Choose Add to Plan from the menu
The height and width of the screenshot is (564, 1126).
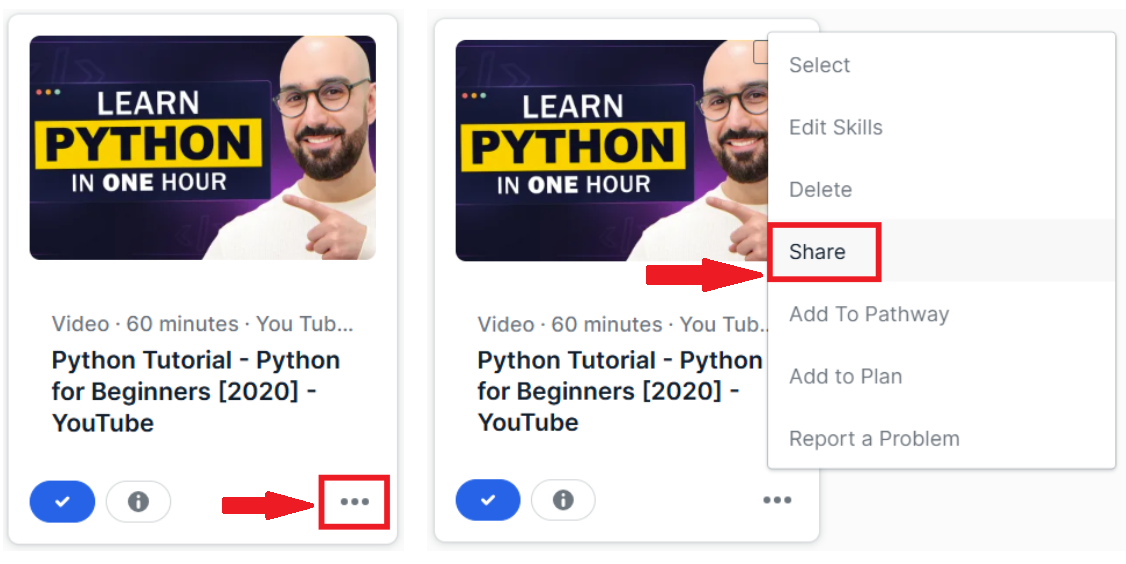[845, 376]
